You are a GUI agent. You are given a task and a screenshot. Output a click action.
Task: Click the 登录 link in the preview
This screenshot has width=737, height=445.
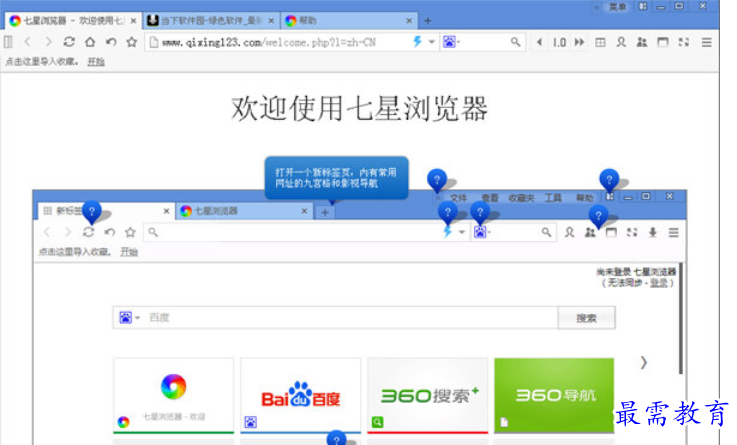tap(659, 282)
